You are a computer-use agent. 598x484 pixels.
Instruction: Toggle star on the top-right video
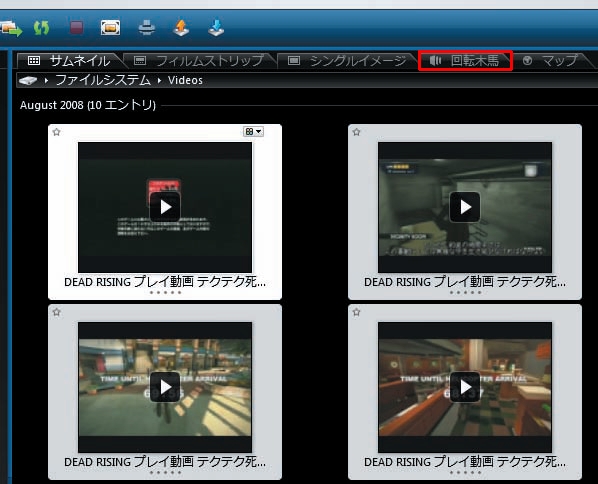(357, 132)
